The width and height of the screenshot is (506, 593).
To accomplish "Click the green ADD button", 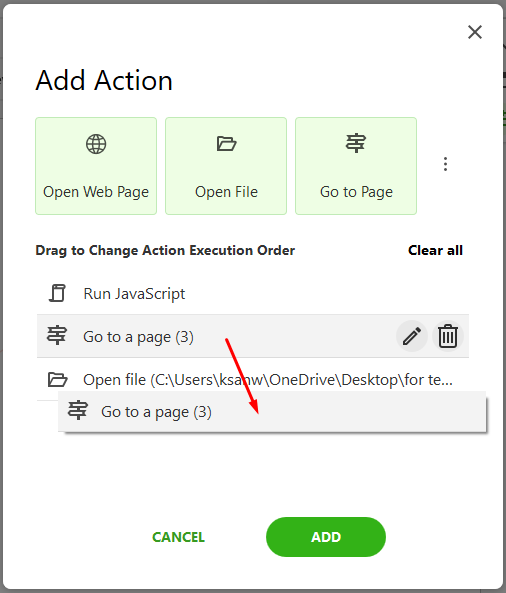I will pyautogui.click(x=326, y=537).
